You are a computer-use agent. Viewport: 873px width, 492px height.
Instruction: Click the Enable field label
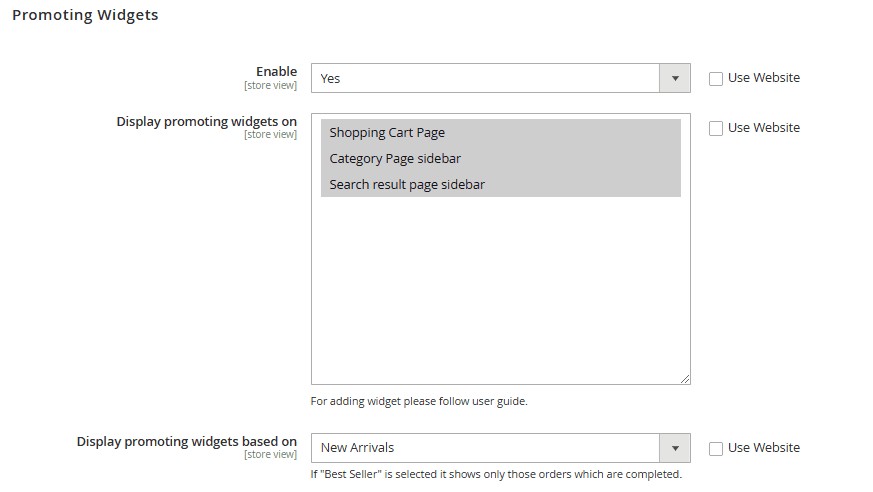(276, 71)
